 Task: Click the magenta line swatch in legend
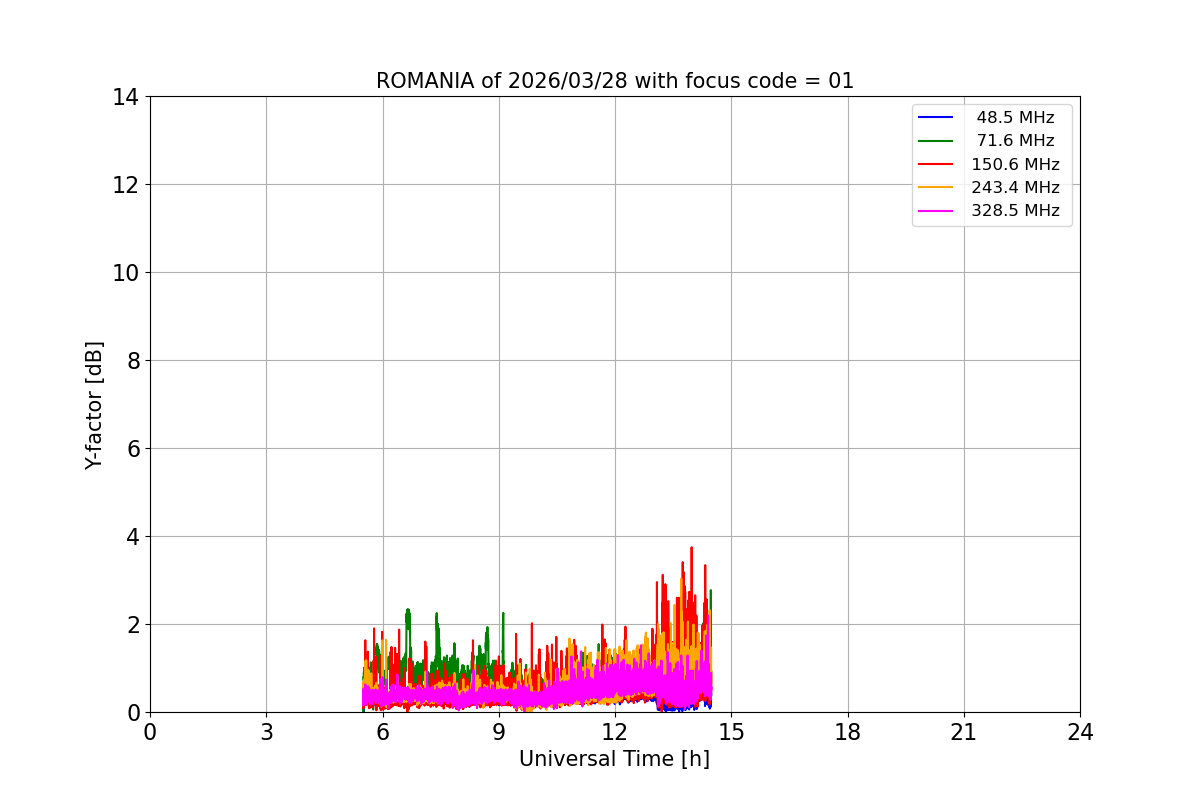point(936,211)
